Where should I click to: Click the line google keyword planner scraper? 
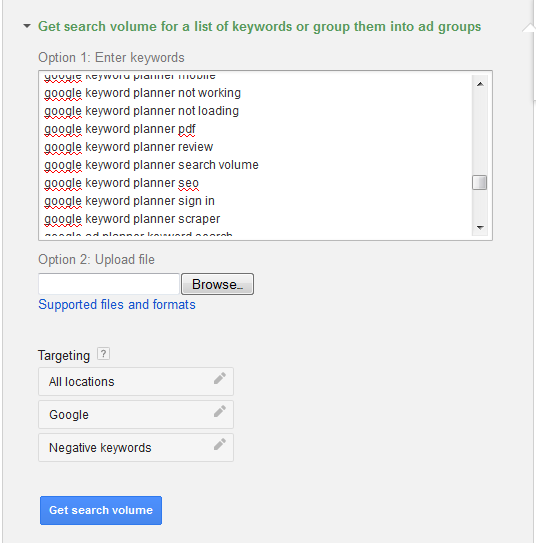pos(132,219)
